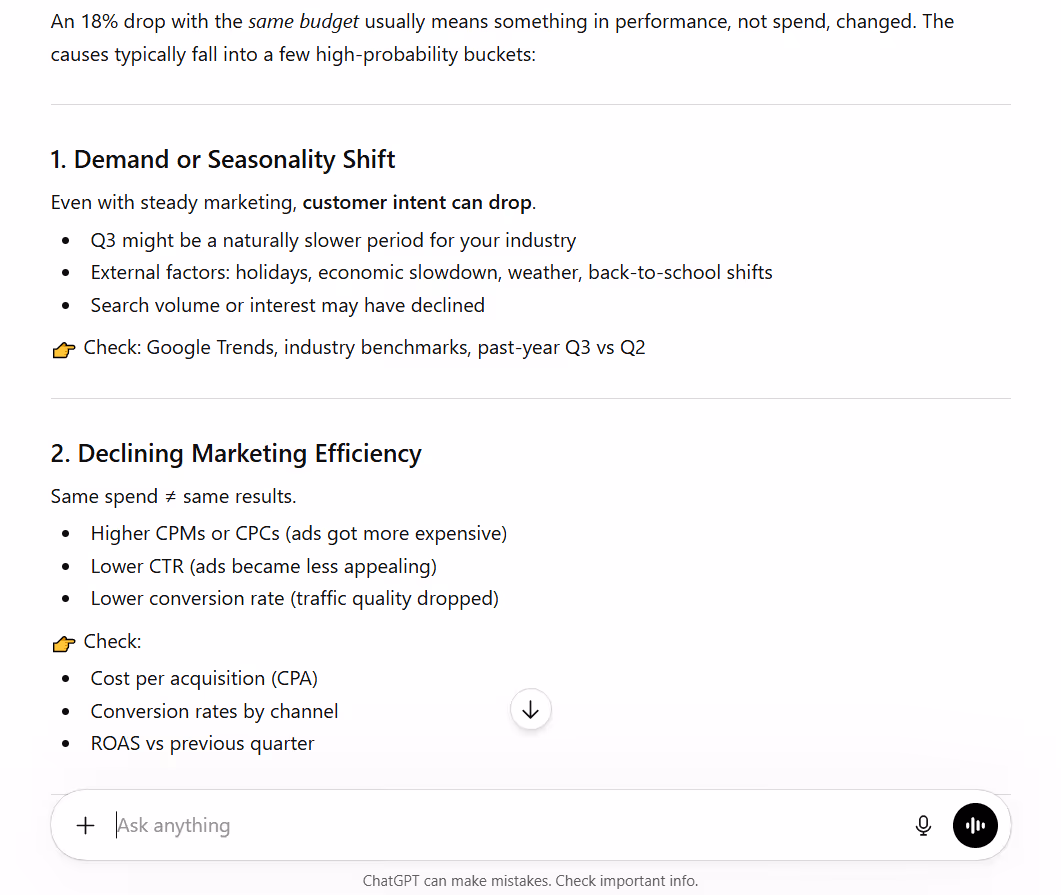
Task: Start dictation with the microphone icon
Action: tap(923, 825)
